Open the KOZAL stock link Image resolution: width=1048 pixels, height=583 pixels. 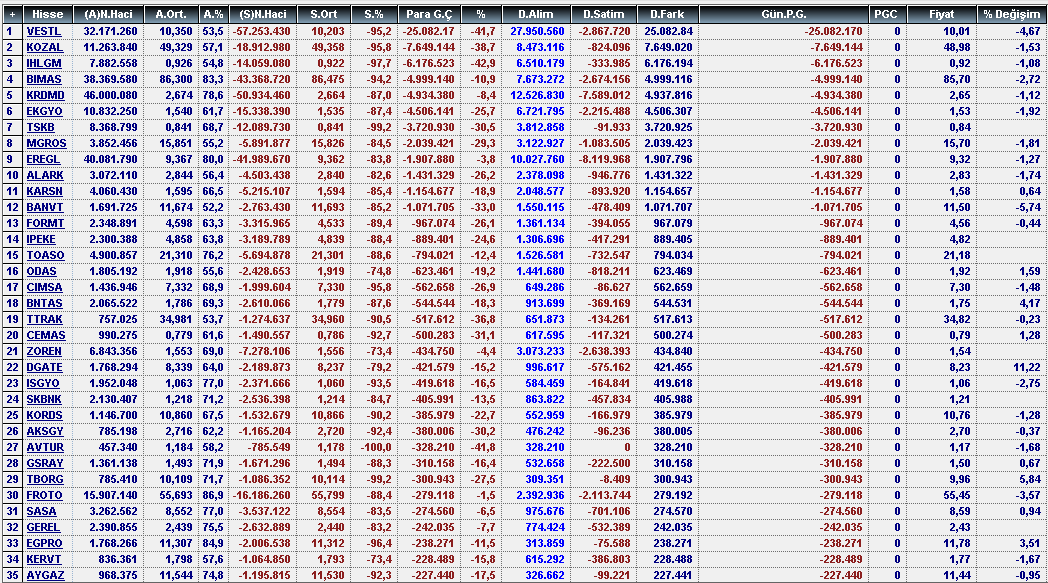click(44, 47)
